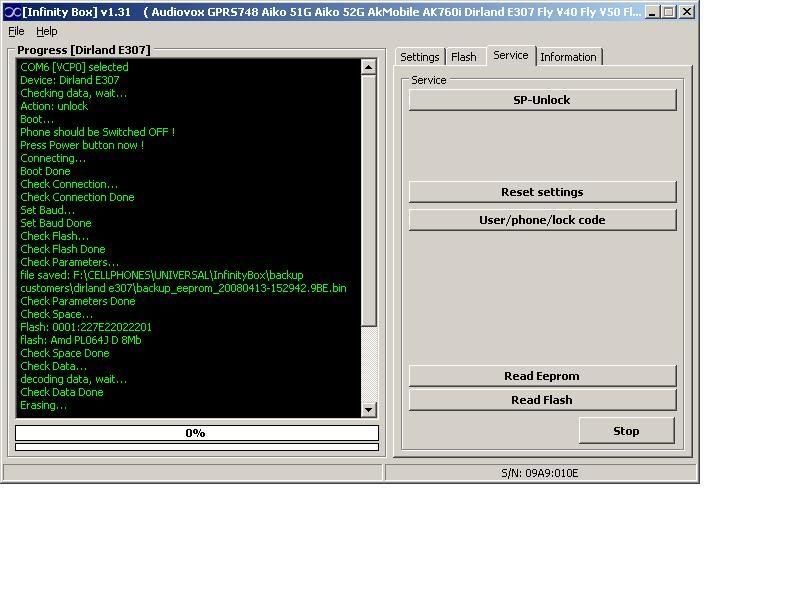800x600 pixels.
Task: Open the Help menu
Action: [46, 31]
